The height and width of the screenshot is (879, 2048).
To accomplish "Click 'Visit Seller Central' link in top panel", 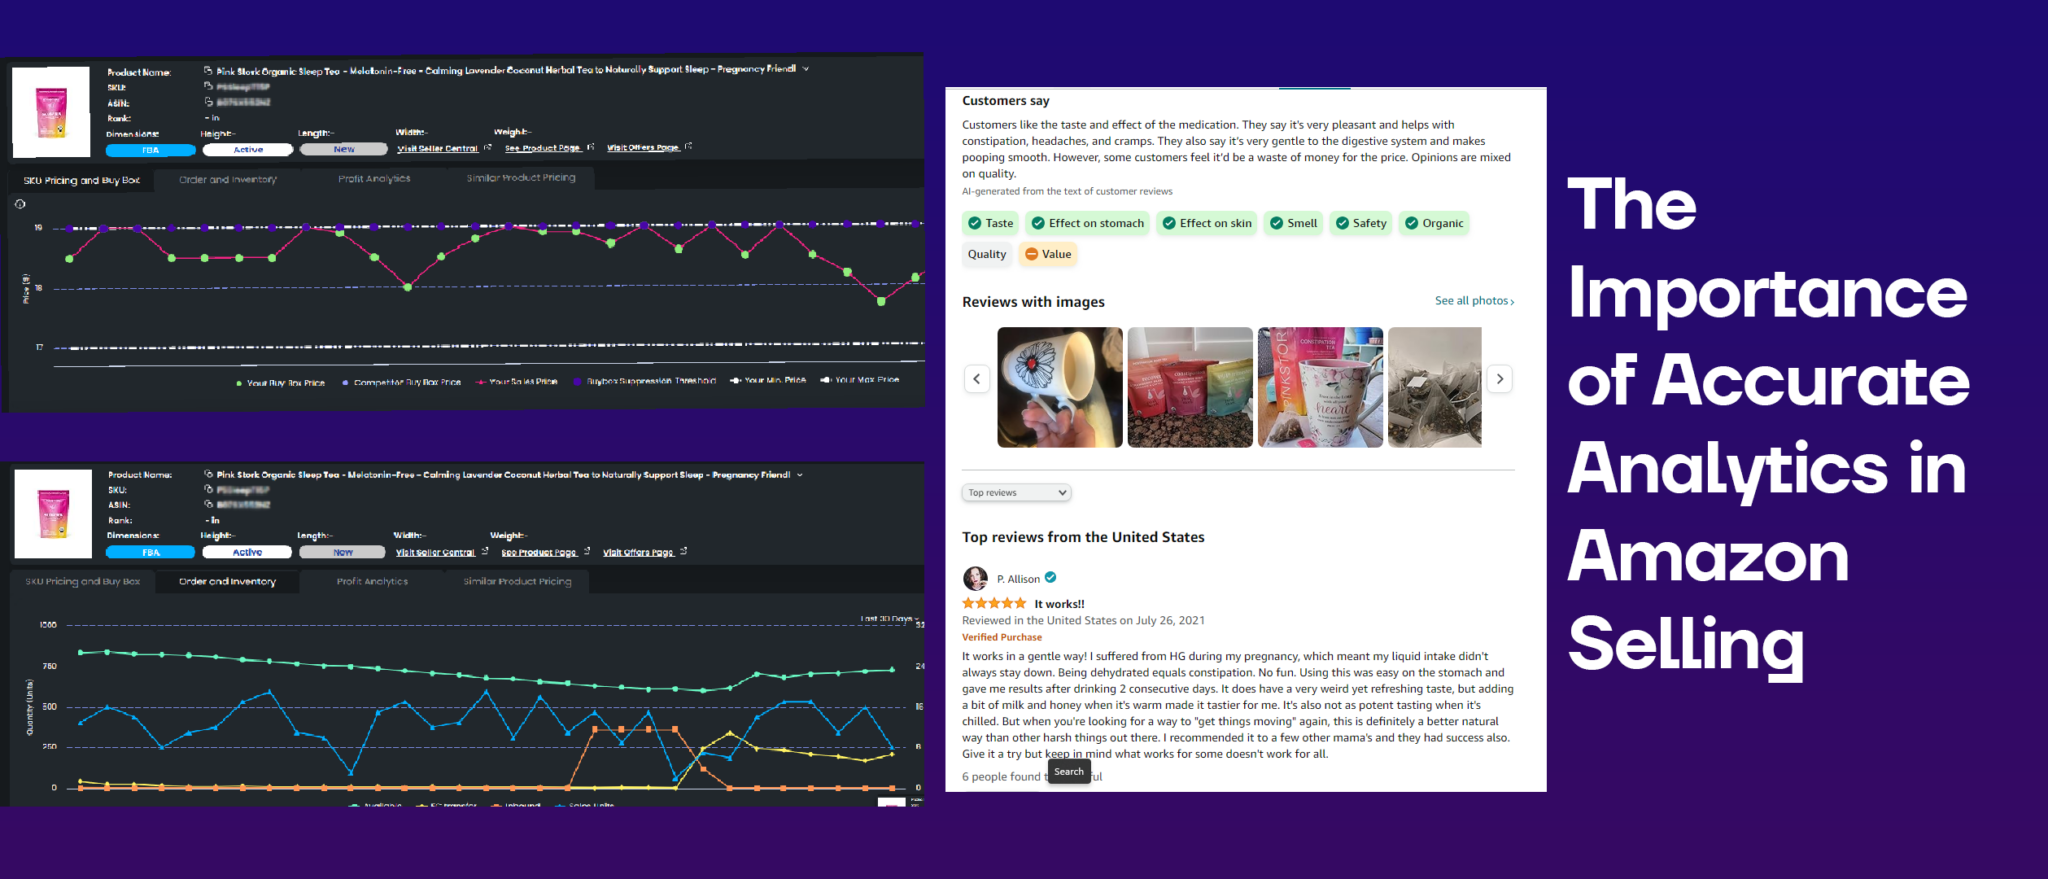I will pyautogui.click(x=438, y=148).
